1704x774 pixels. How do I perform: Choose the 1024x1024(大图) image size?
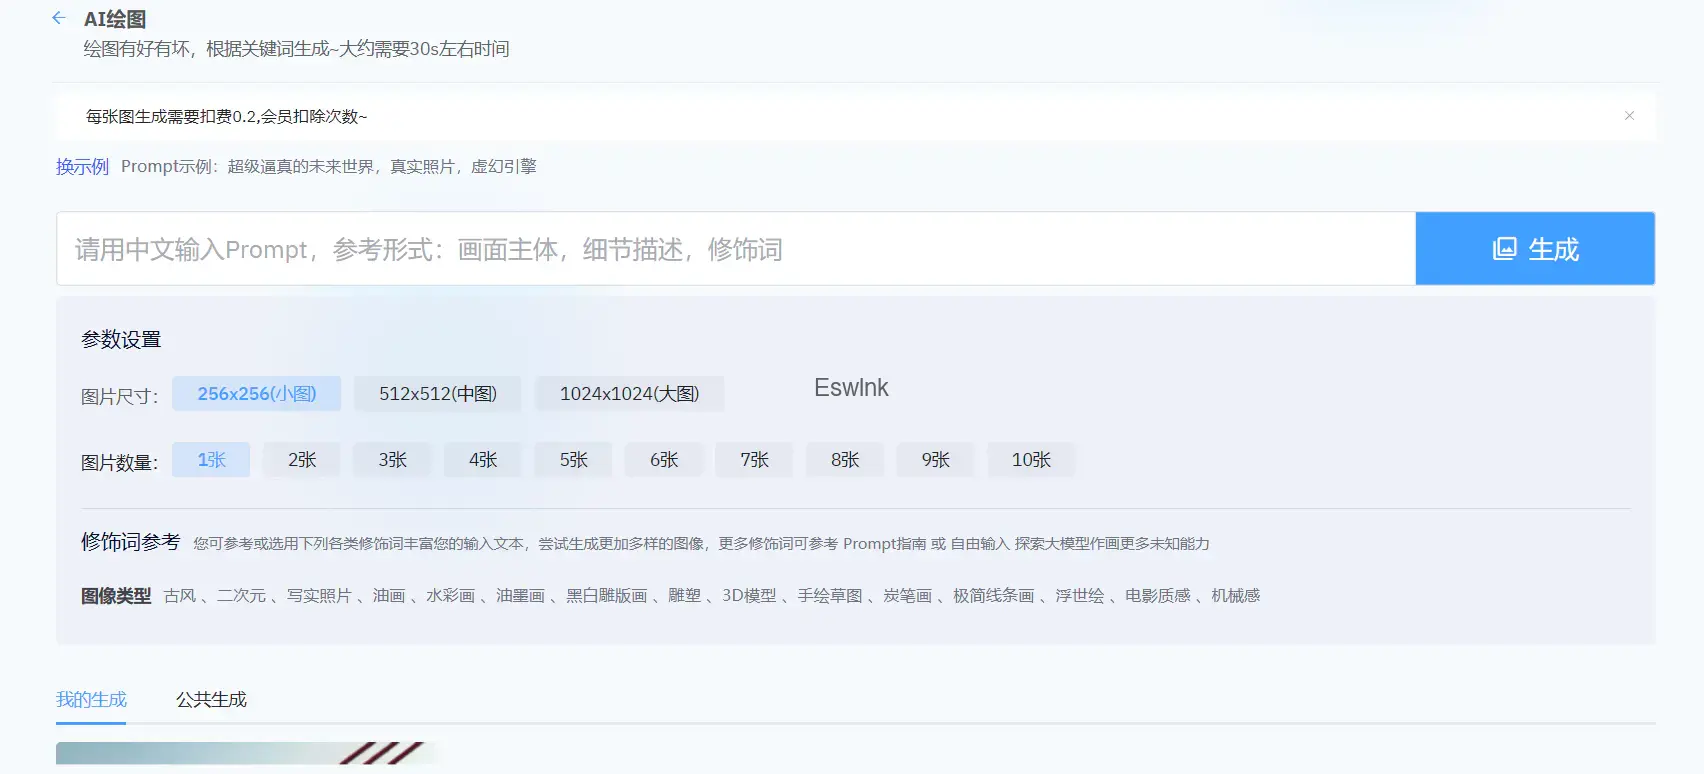[x=629, y=394]
